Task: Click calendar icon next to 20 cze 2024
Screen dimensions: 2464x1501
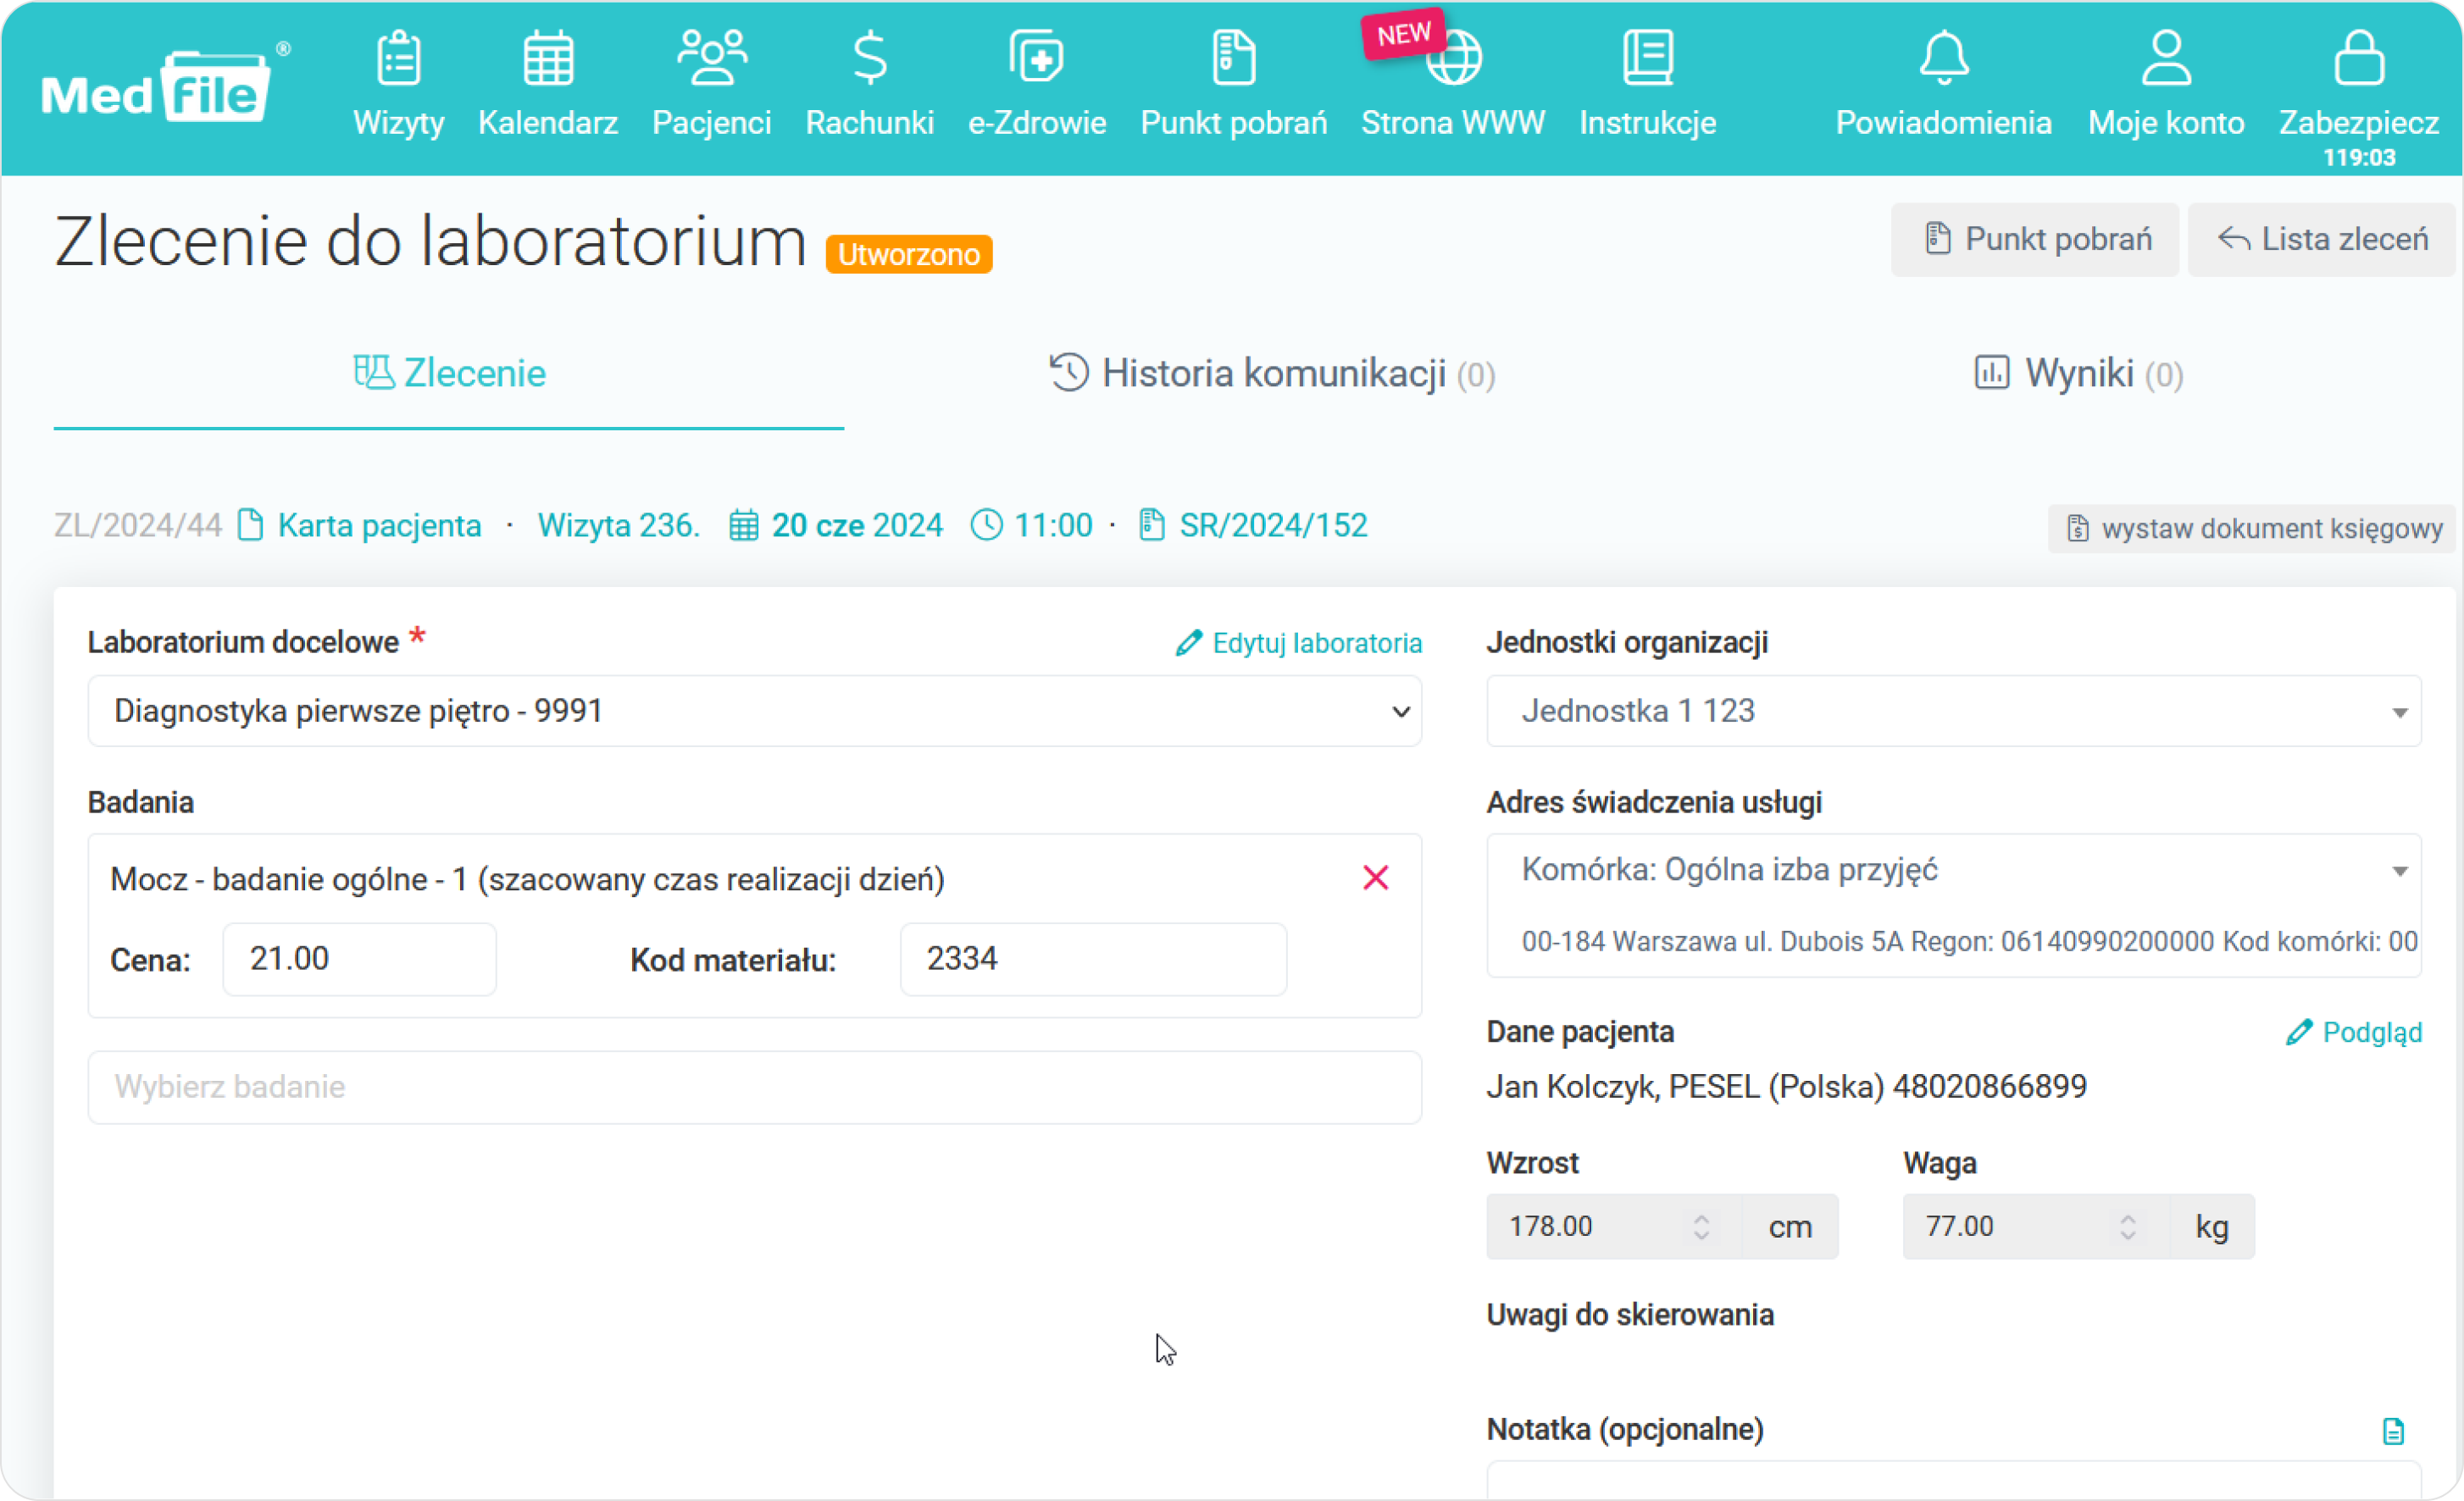Action: 743,525
